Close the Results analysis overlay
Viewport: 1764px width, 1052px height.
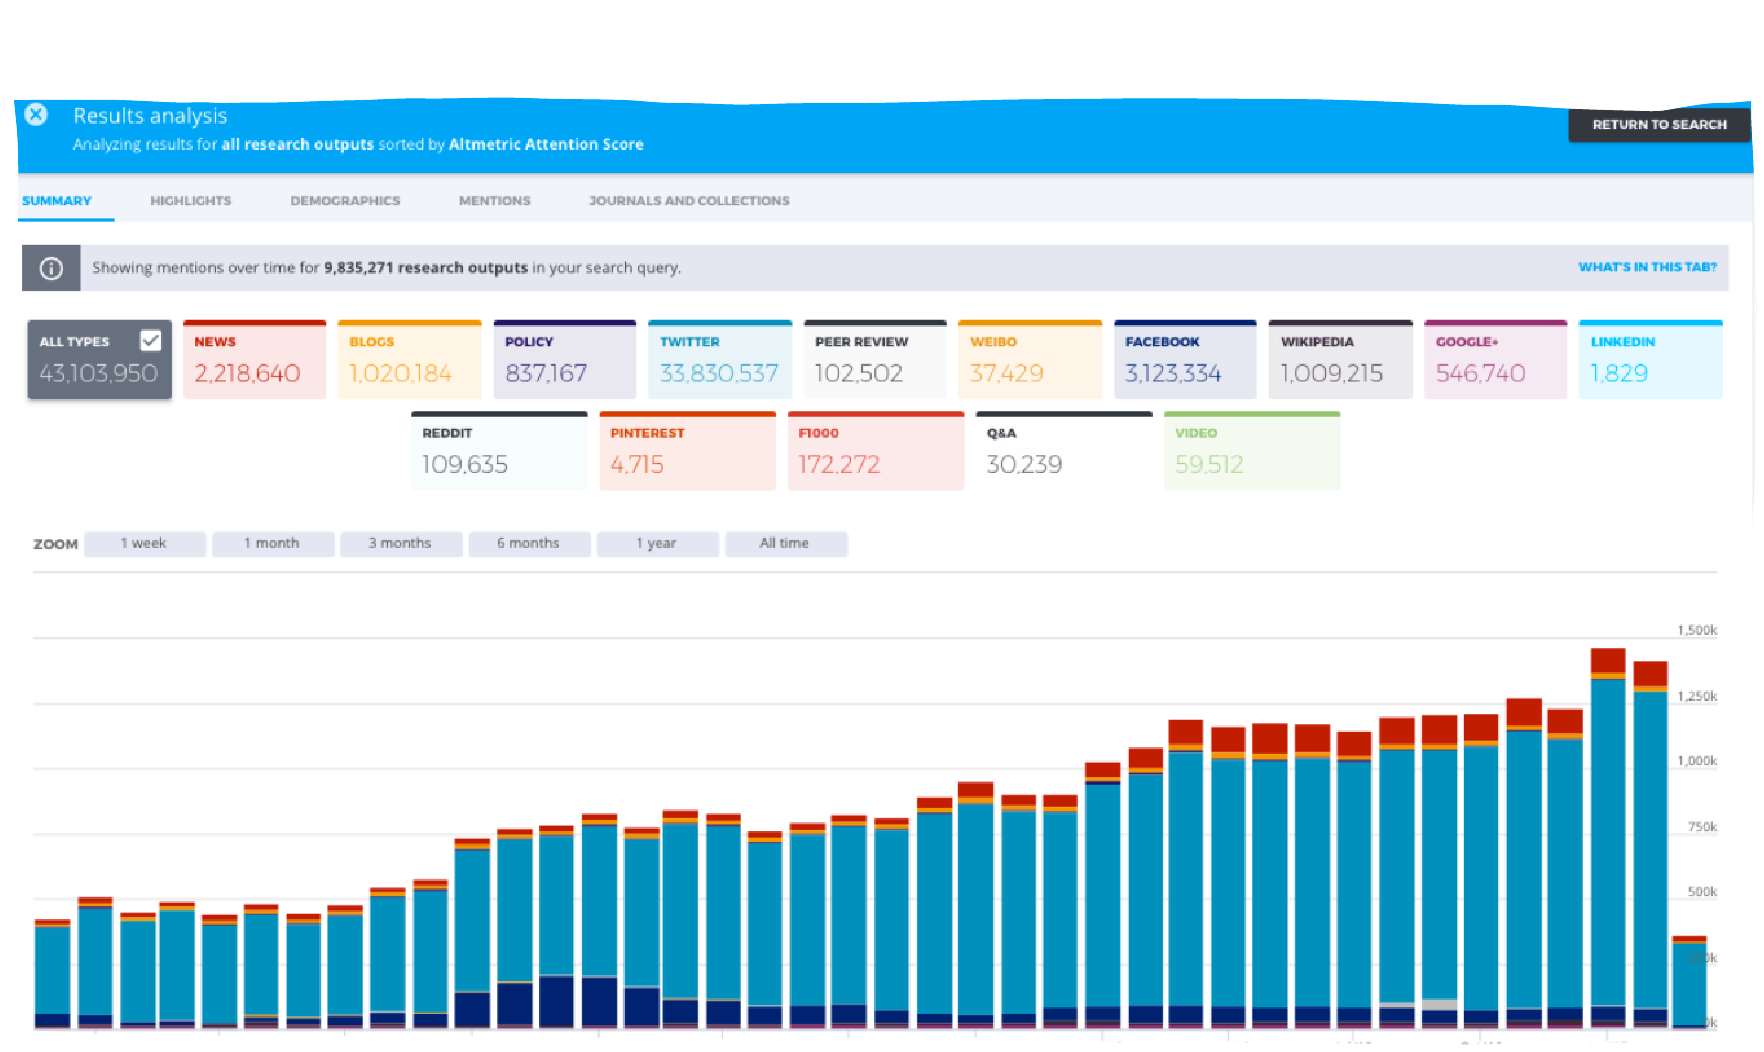pos(36,114)
